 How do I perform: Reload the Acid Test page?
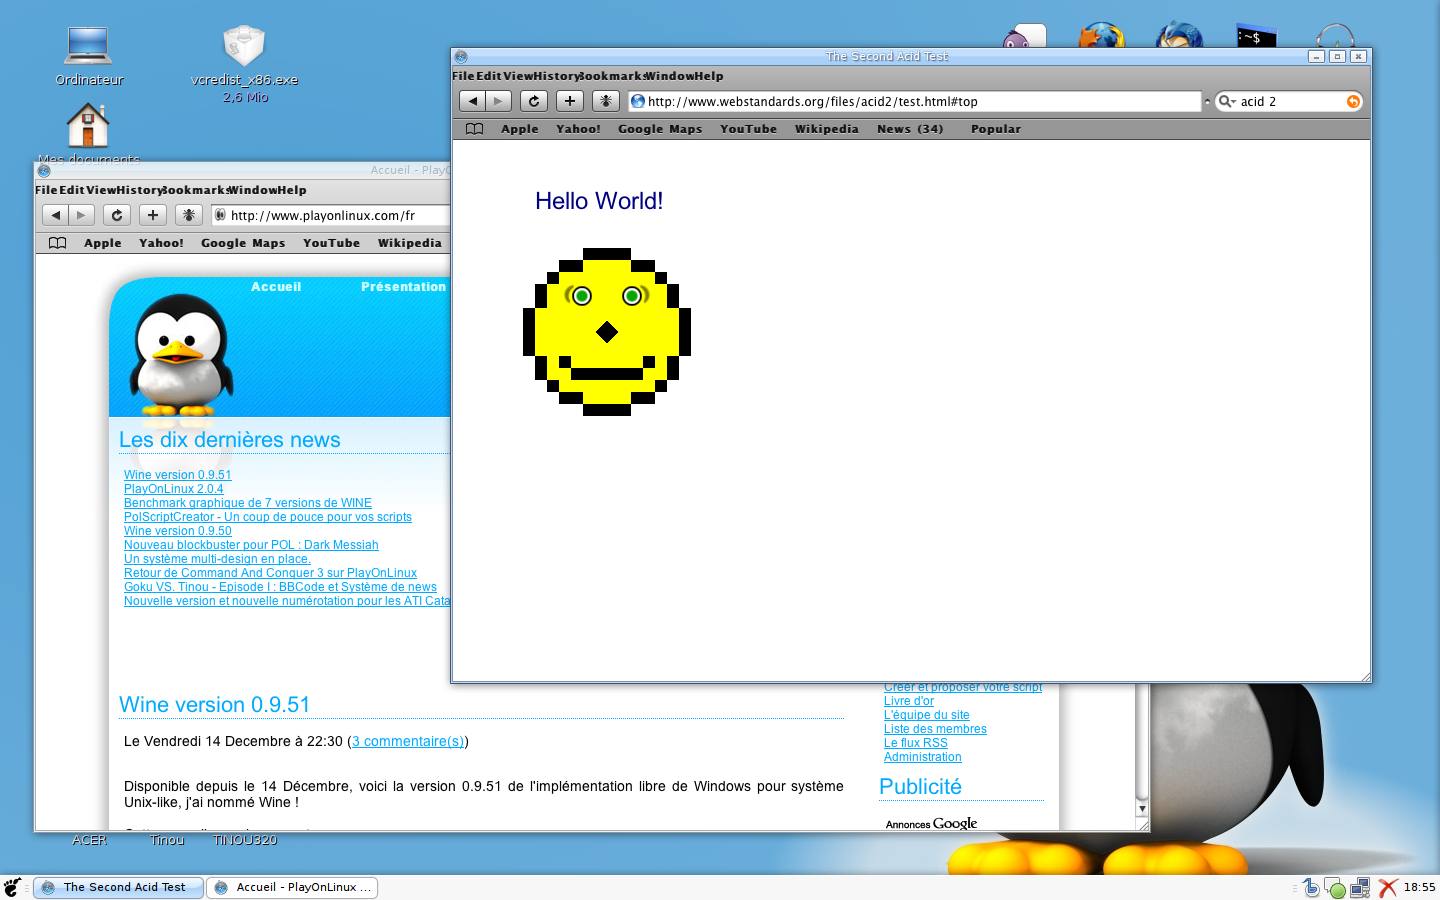click(534, 101)
